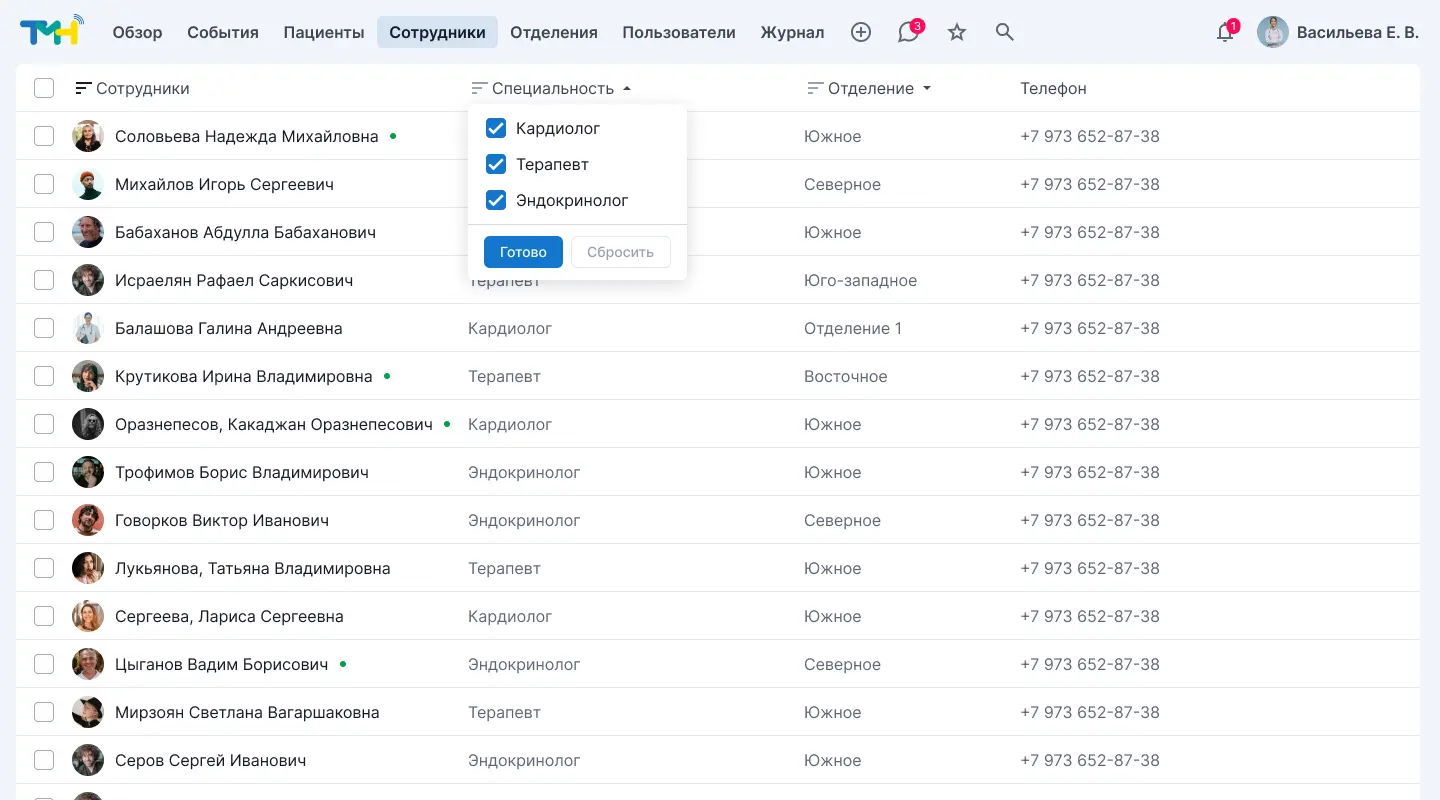Screen dimensions: 1440x800
Task: Apply filters with the Готово button
Action: (523, 252)
